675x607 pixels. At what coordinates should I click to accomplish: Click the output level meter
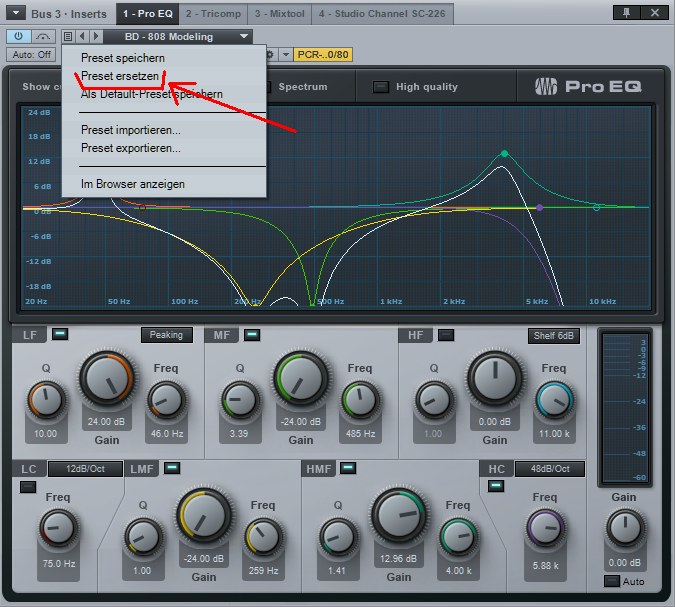625,408
